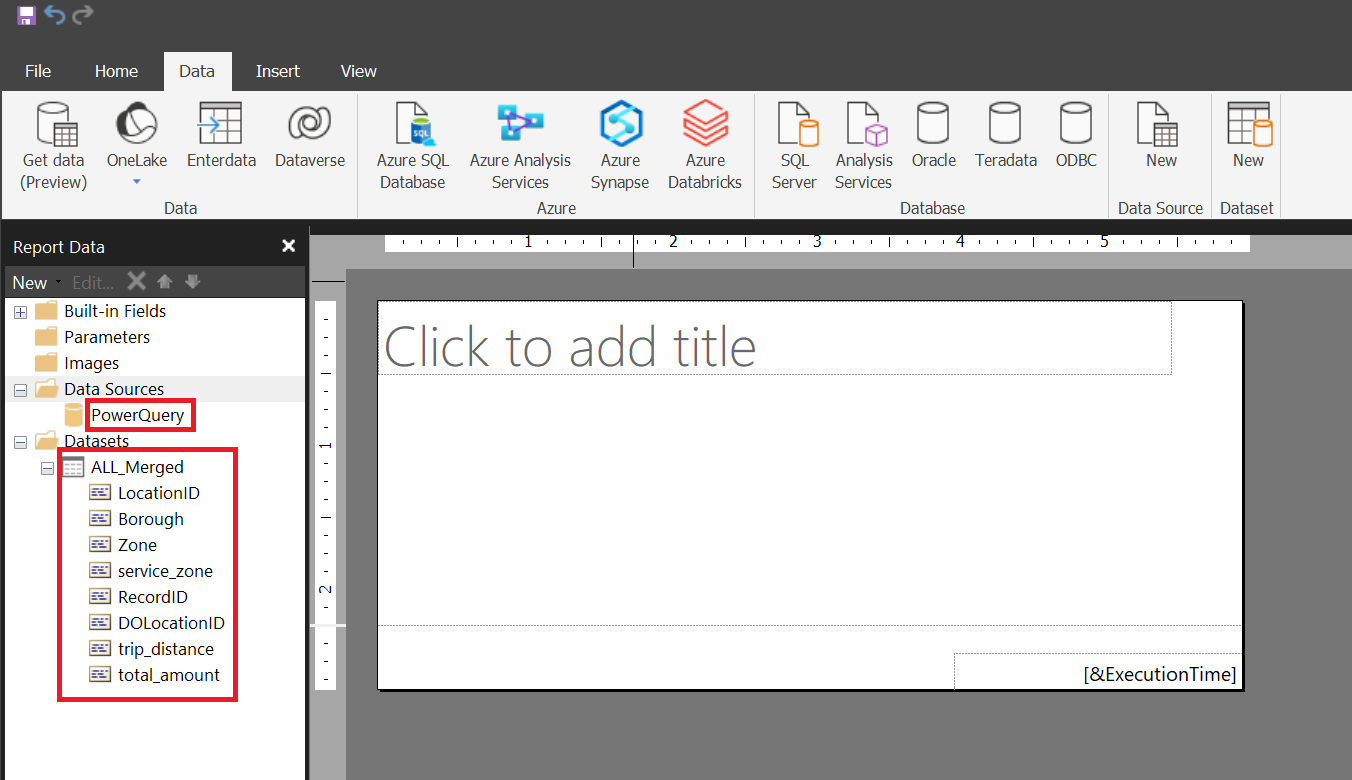Select the Enterdata ribbon icon

coord(221,135)
